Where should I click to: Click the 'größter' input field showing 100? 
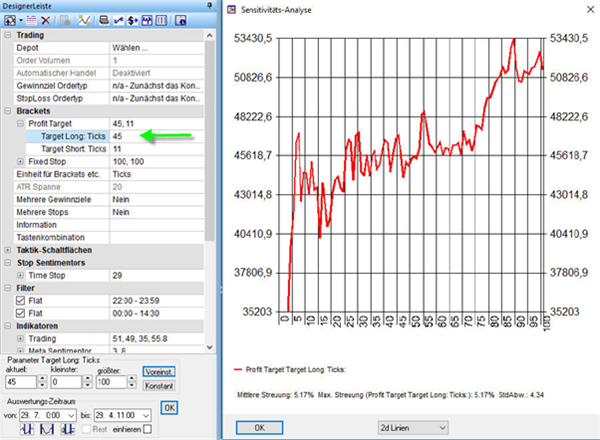pyautogui.click(x=111, y=382)
